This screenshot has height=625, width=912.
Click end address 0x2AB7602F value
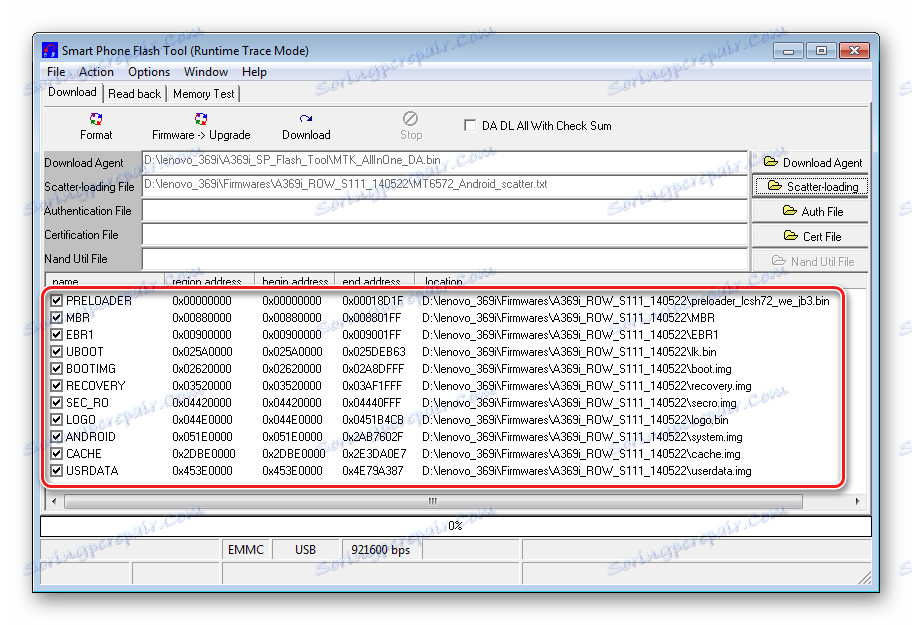(x=373, y=437)
